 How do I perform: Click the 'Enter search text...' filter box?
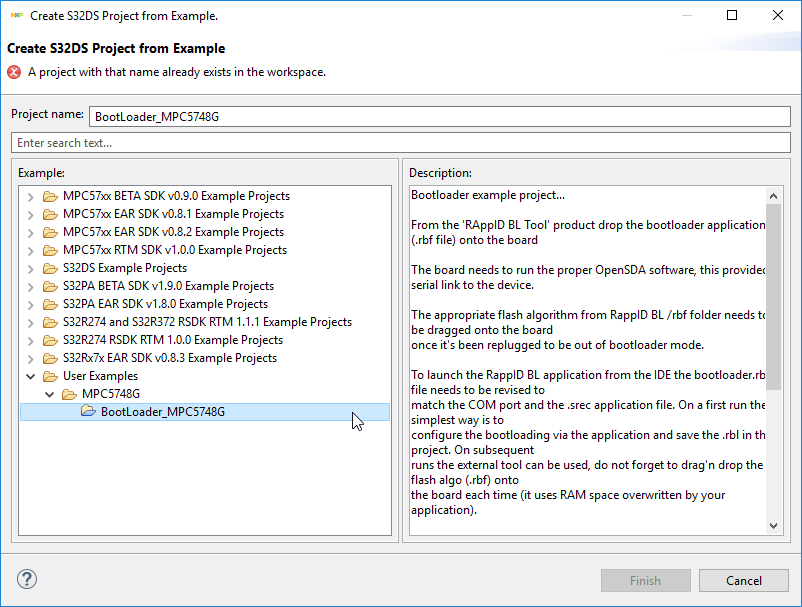tap(400, 143)
